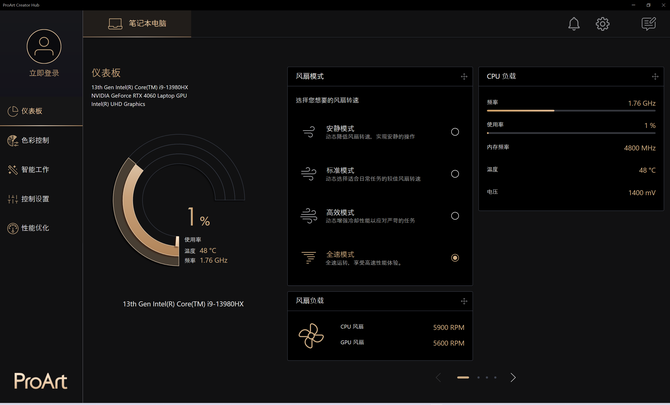
Task: Click the CPU 负载 card title
Action: pos(501,76)
